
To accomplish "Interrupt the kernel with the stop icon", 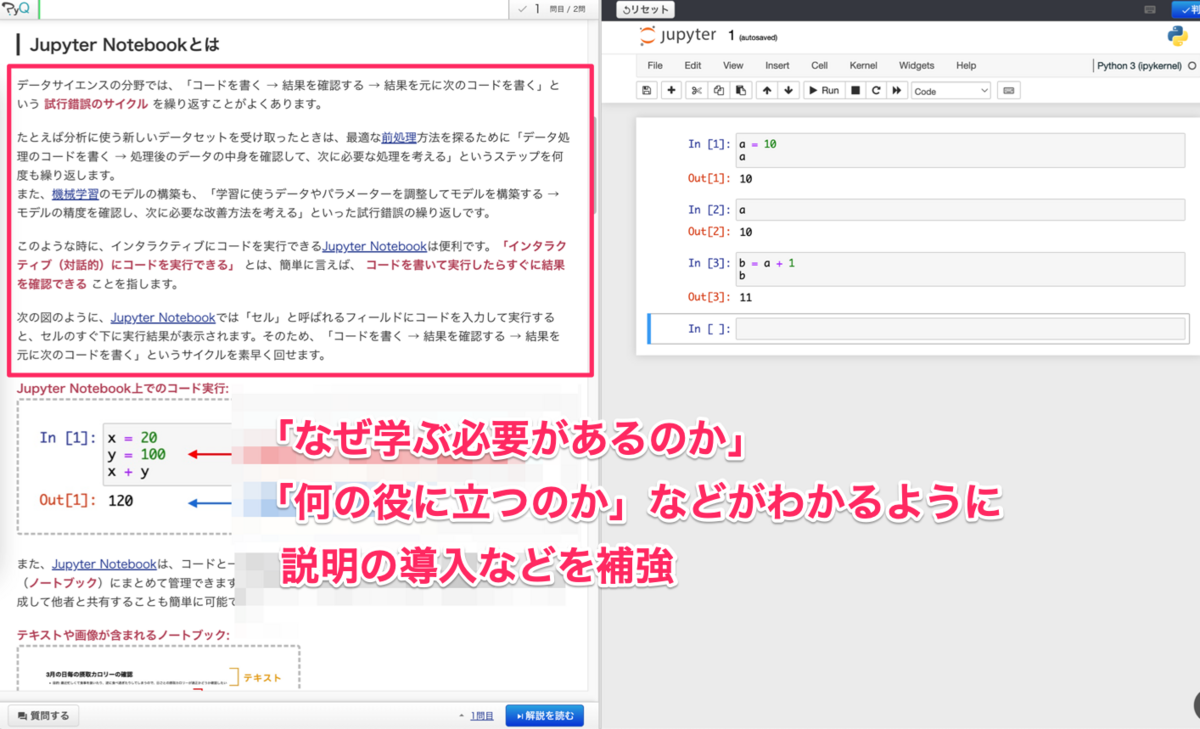I will point(855,90).
